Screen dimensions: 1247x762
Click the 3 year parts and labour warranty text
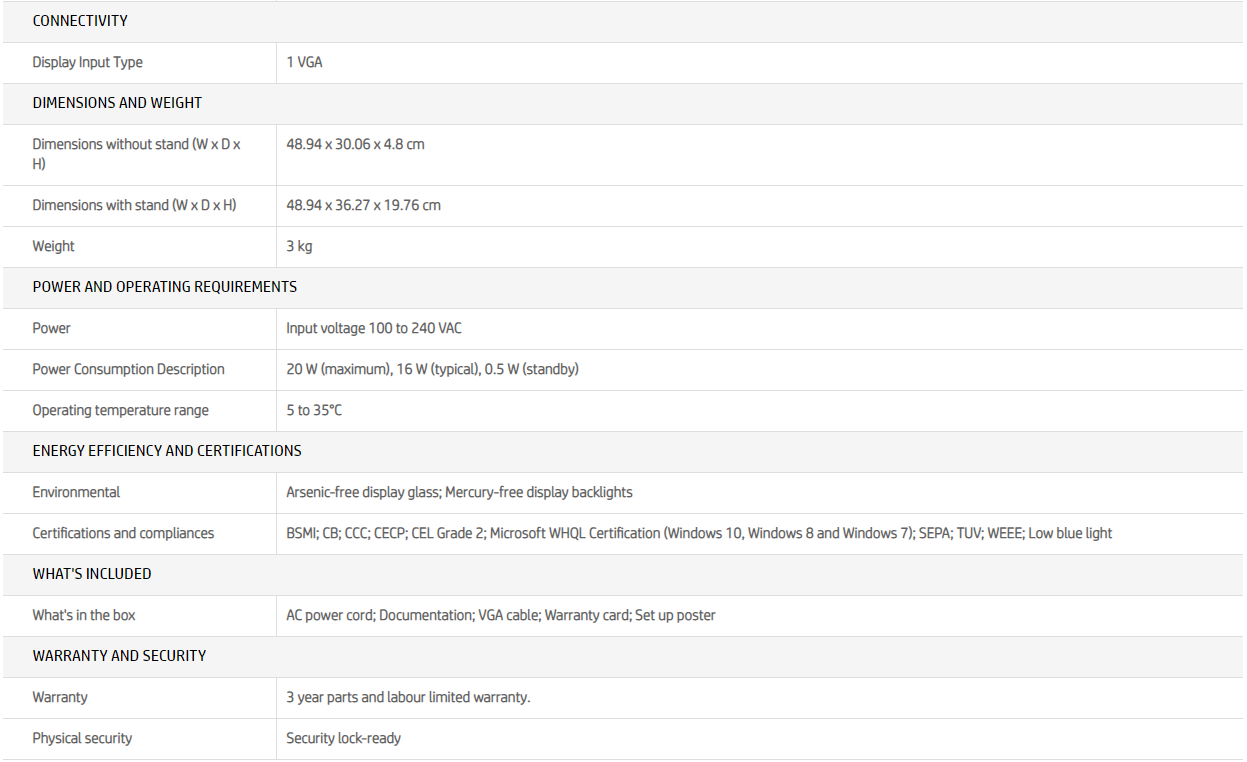(x=408, y=697)
